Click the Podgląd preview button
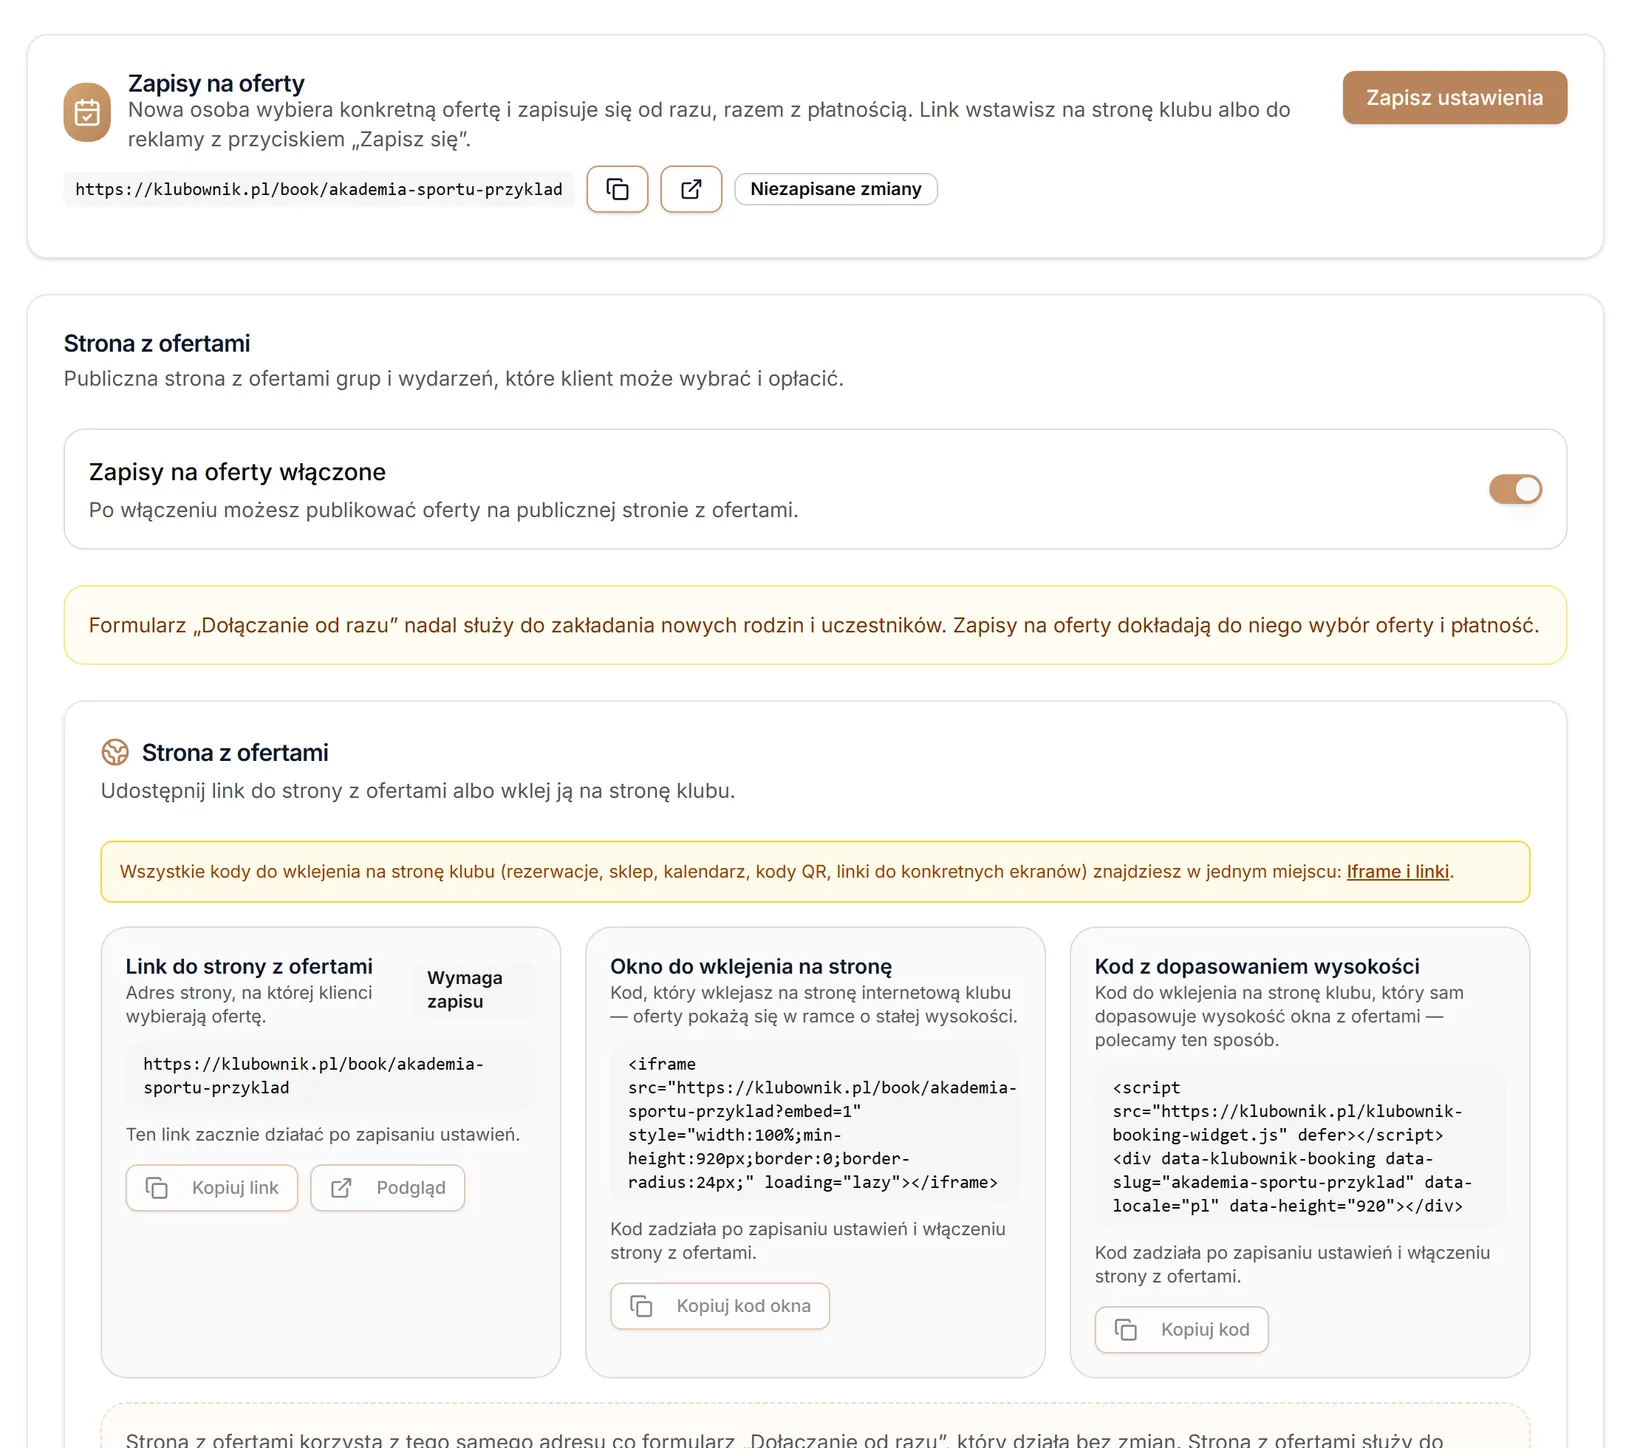Image resolution: width=1640 pixels, height=1448 pixels. pyautogui.click(x=387, y=1188)
